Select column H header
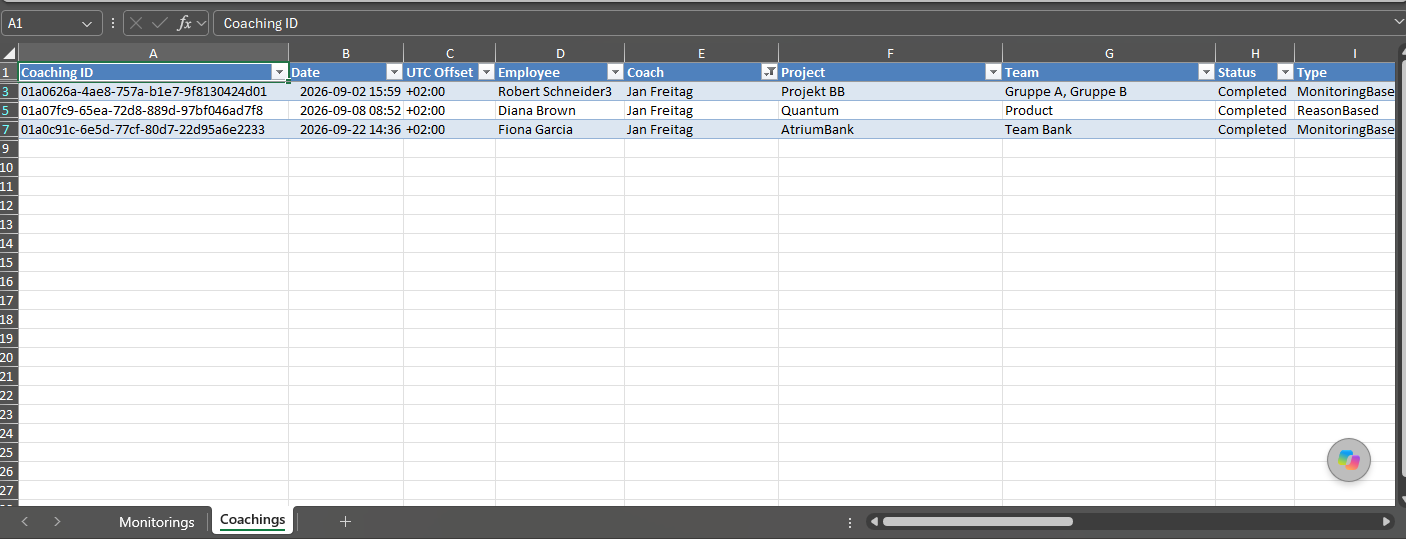1406x539 pixels. tap(1255, 53)
